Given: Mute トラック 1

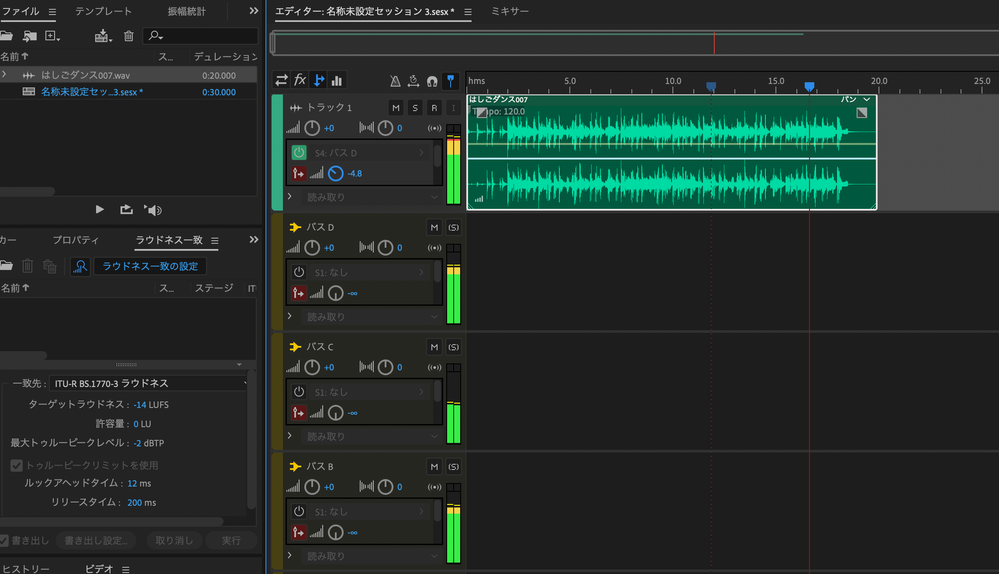Looking at the screenshot, I should click(x=396, y=107).
